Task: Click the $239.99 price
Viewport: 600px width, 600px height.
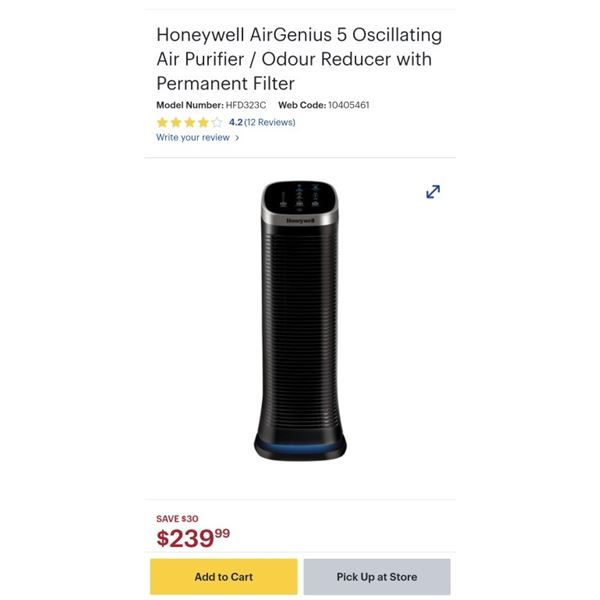Action: [x=193, y=538]
